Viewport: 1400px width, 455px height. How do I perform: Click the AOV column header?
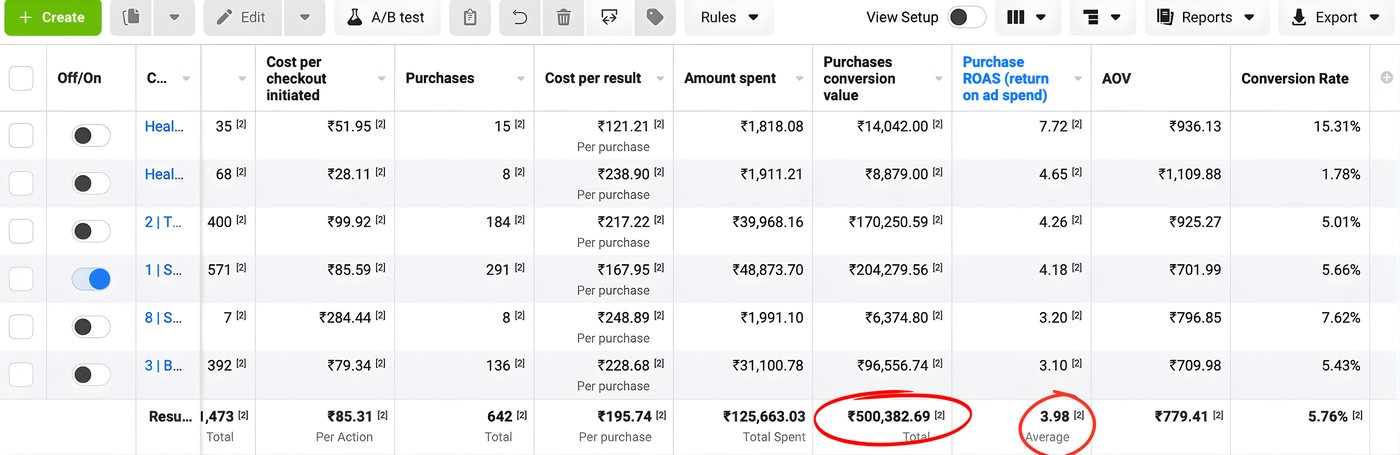point(1116,79)
